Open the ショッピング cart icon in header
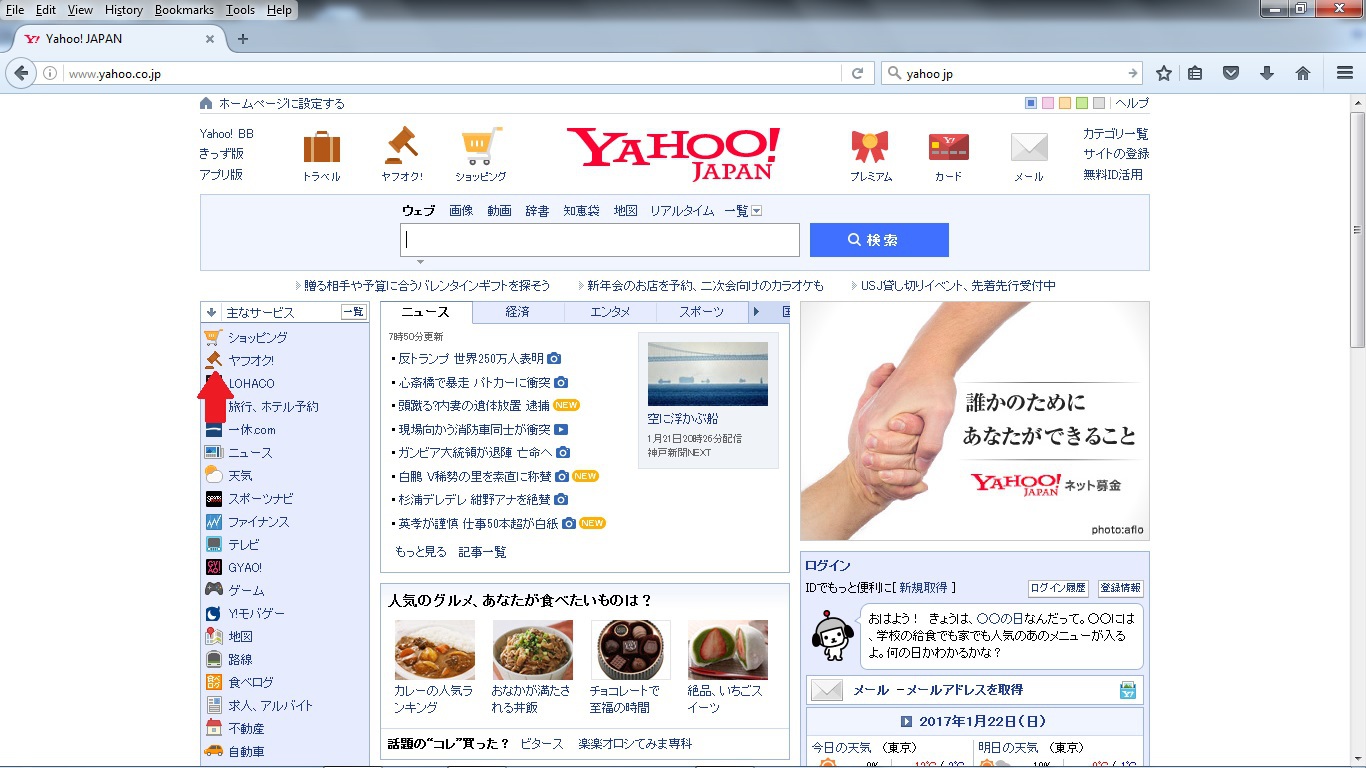 click(481, 146)
